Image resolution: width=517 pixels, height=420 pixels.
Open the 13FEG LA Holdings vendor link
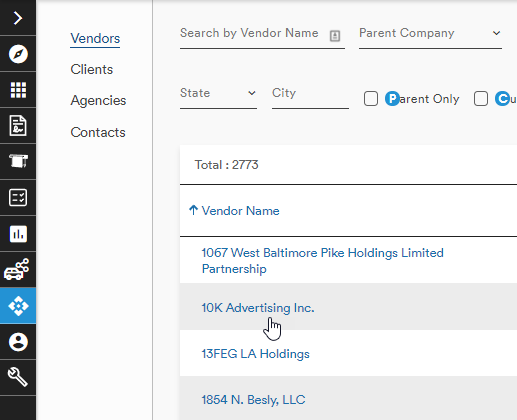pyautogui.click(x=256, y=354)
